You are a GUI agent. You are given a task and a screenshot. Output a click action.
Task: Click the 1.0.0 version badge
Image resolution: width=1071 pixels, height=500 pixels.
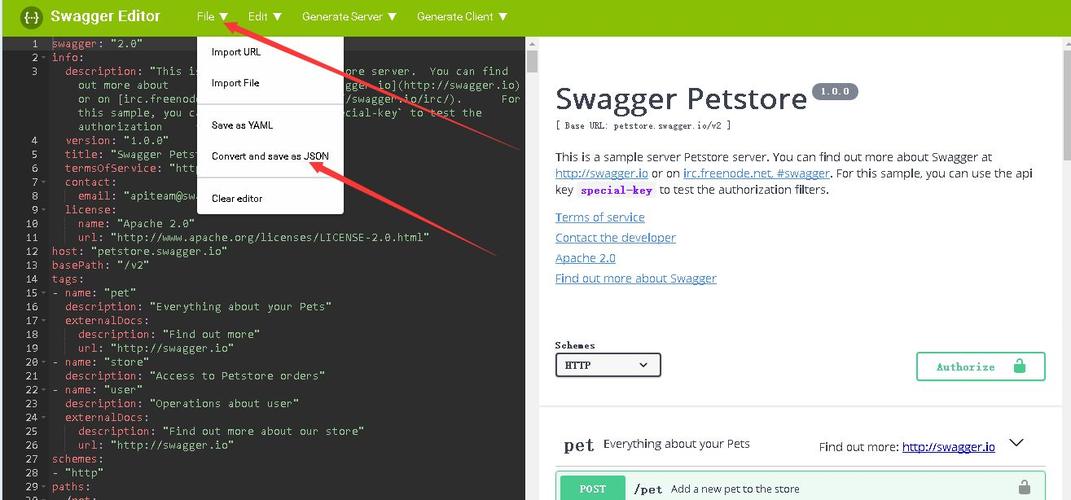click(835, 92)
